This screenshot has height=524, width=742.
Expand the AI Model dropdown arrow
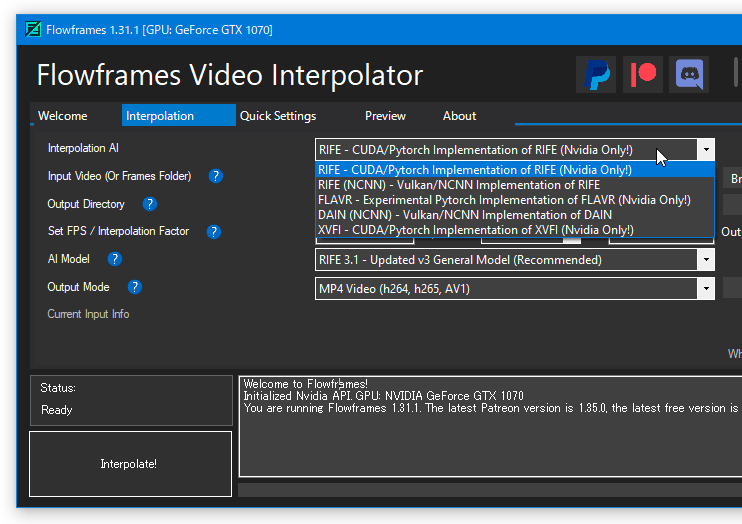pos(706,260)
